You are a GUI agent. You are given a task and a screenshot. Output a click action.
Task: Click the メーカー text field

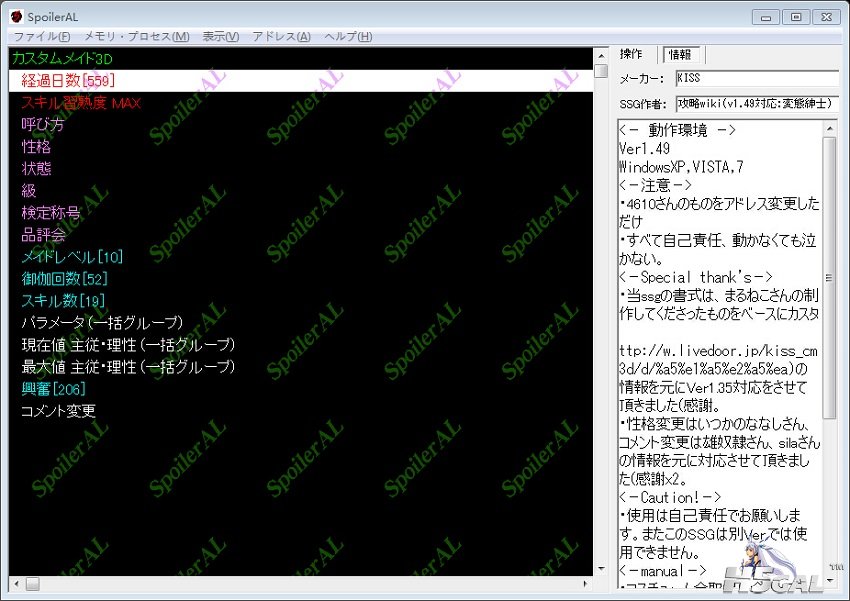click(755, 79)
